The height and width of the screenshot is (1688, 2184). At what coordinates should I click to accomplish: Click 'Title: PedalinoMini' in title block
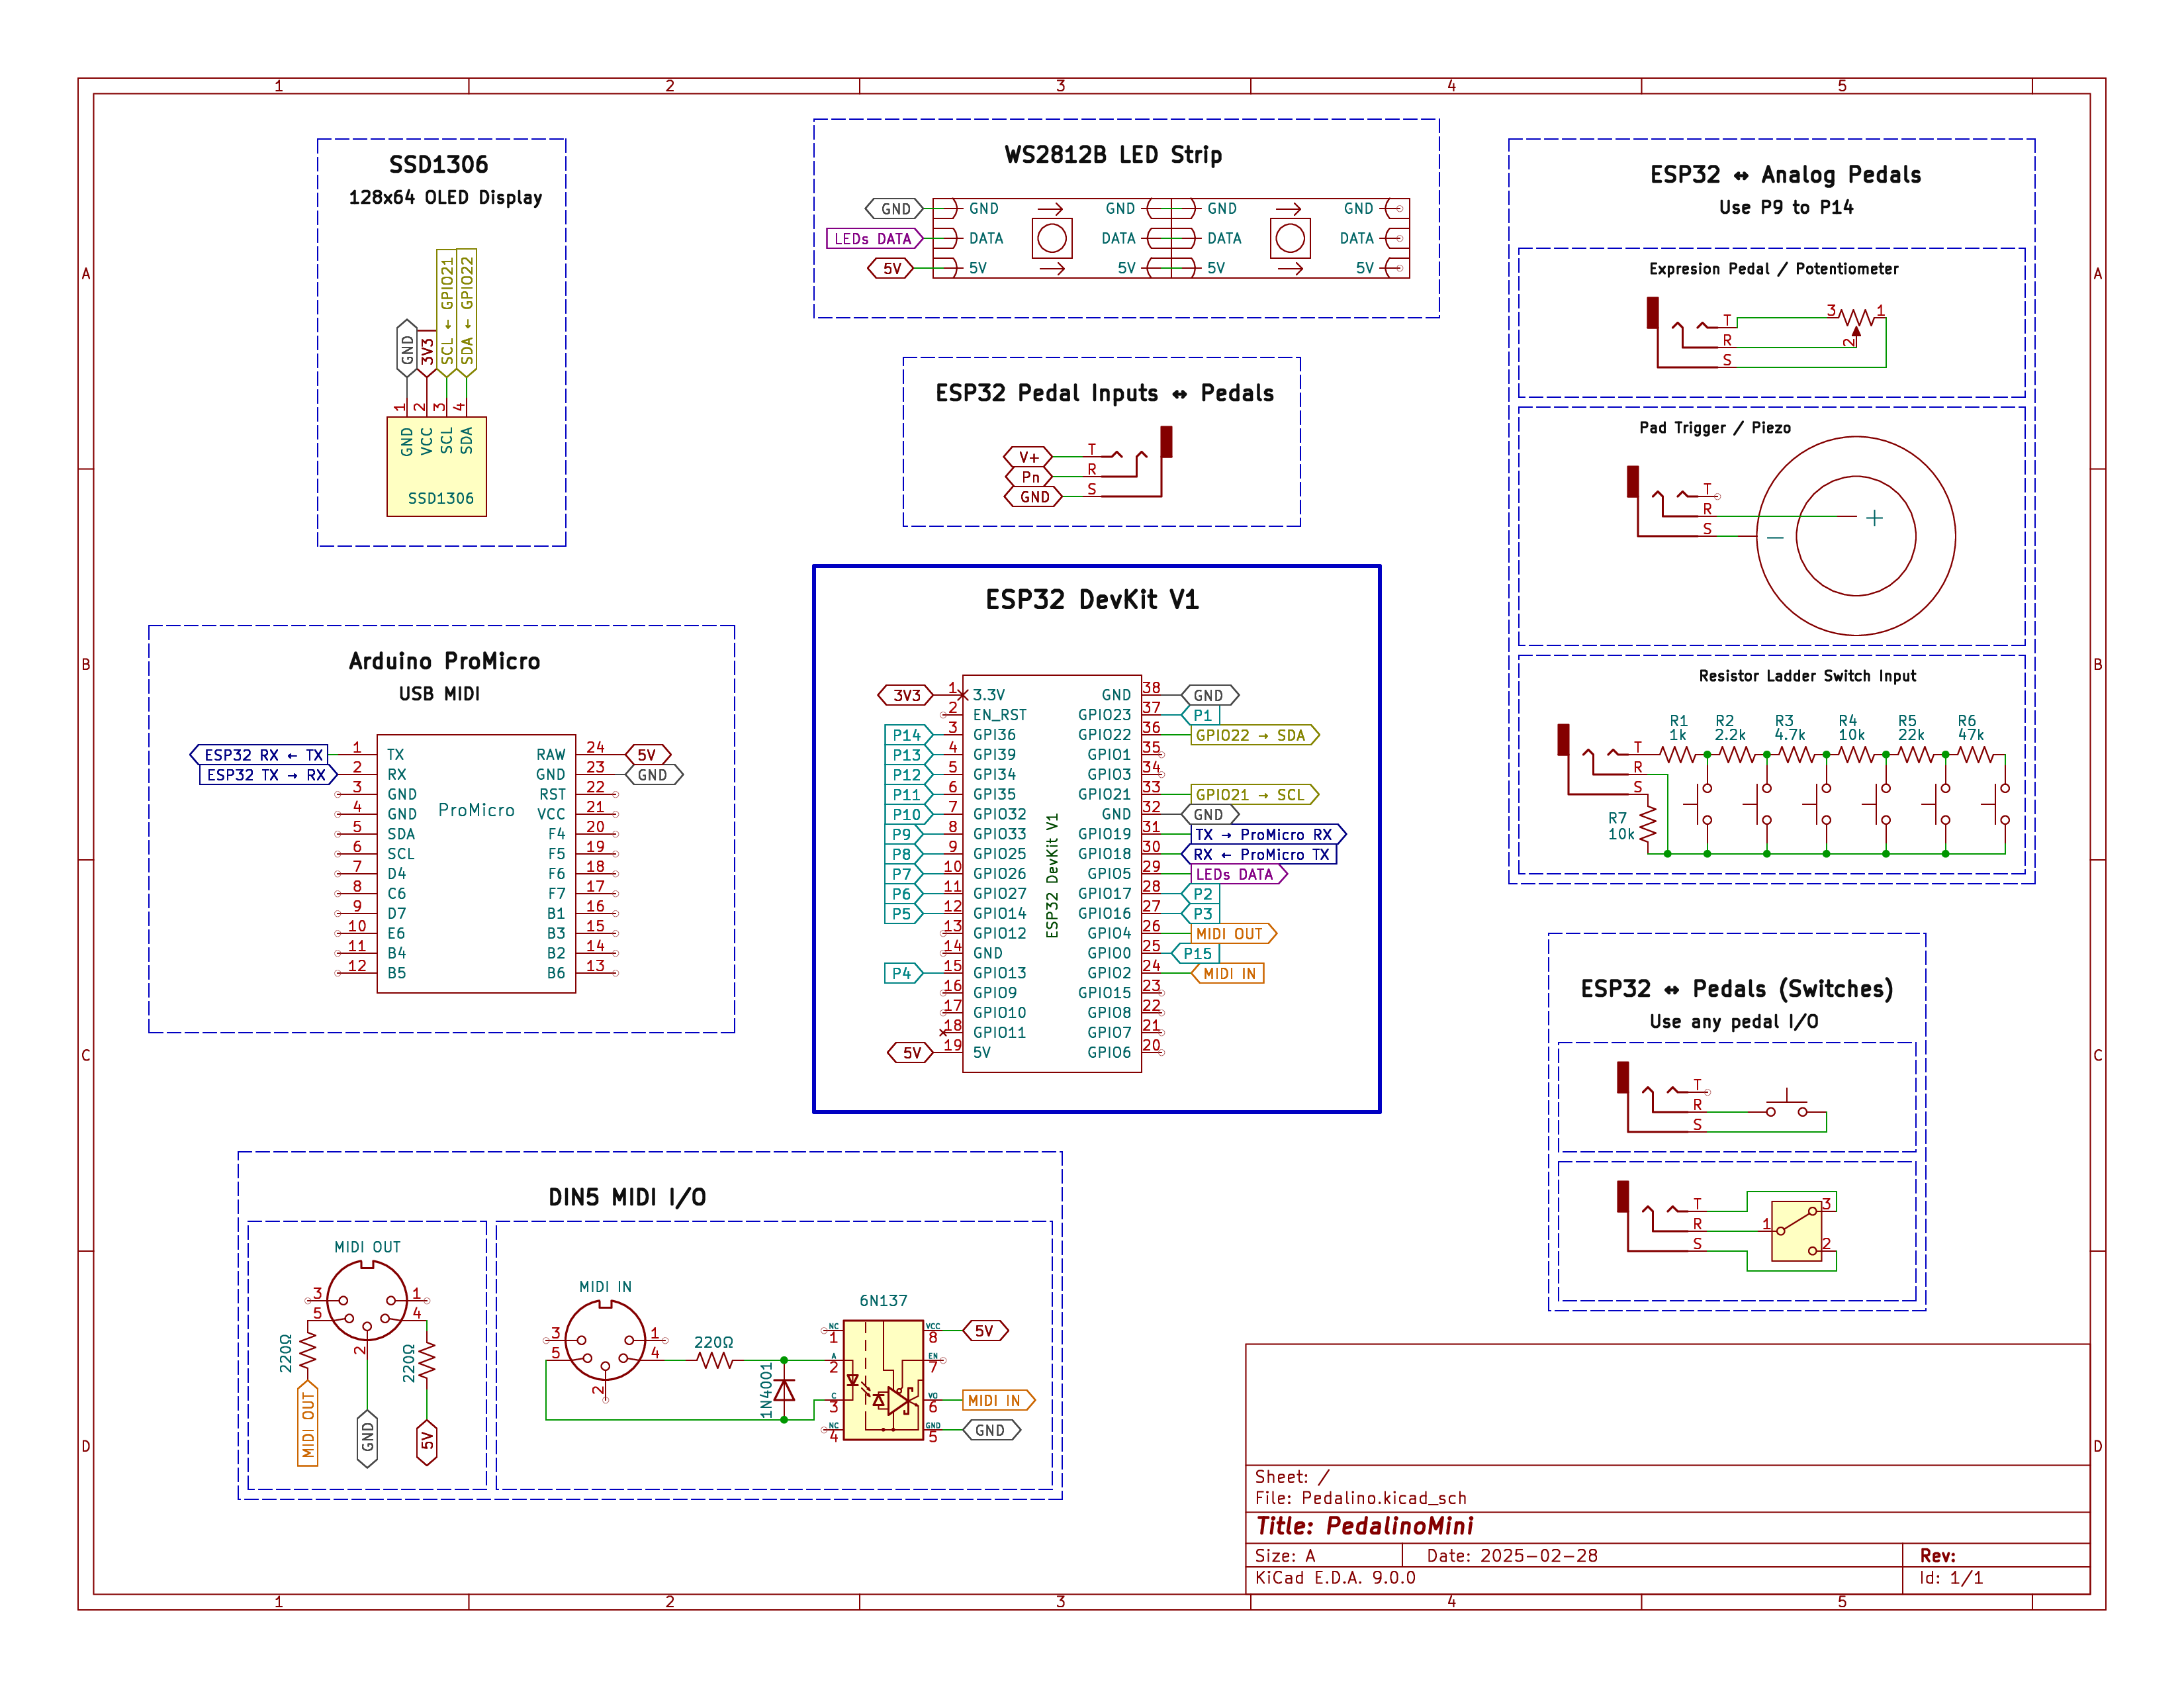[x=1364, y=1526]
